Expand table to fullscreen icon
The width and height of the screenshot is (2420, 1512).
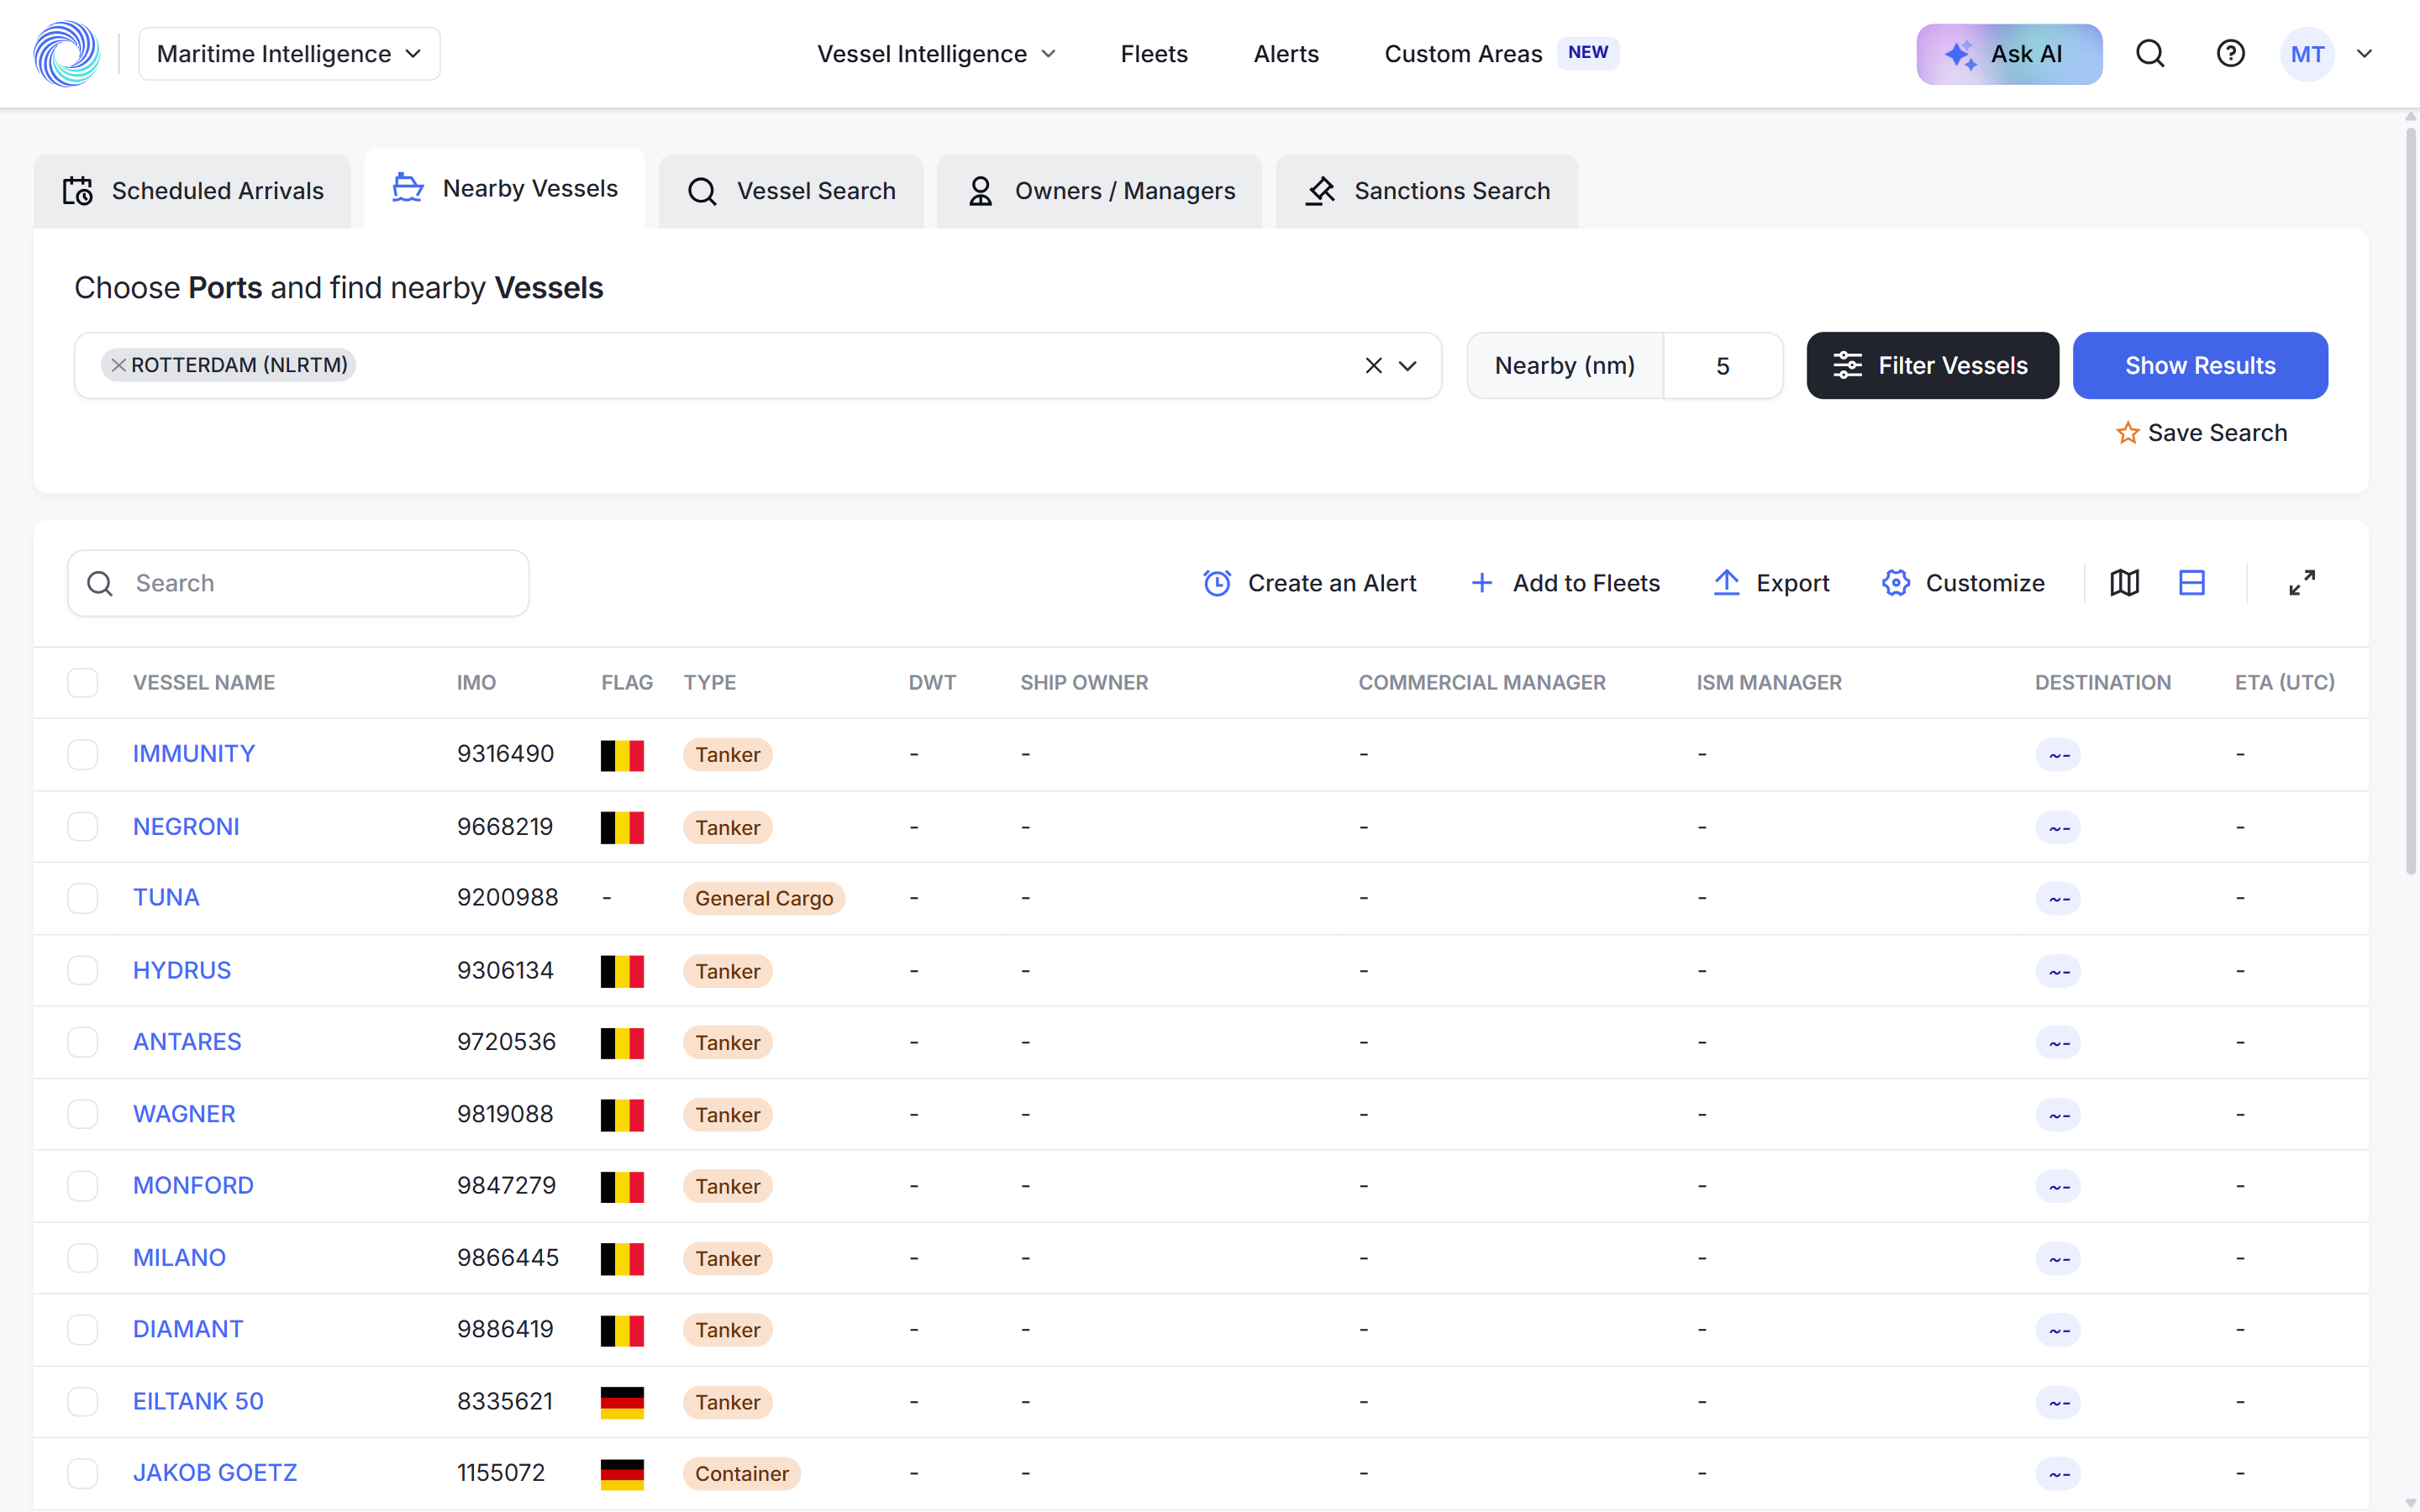pyautogui.click(x=2302, y=583)
